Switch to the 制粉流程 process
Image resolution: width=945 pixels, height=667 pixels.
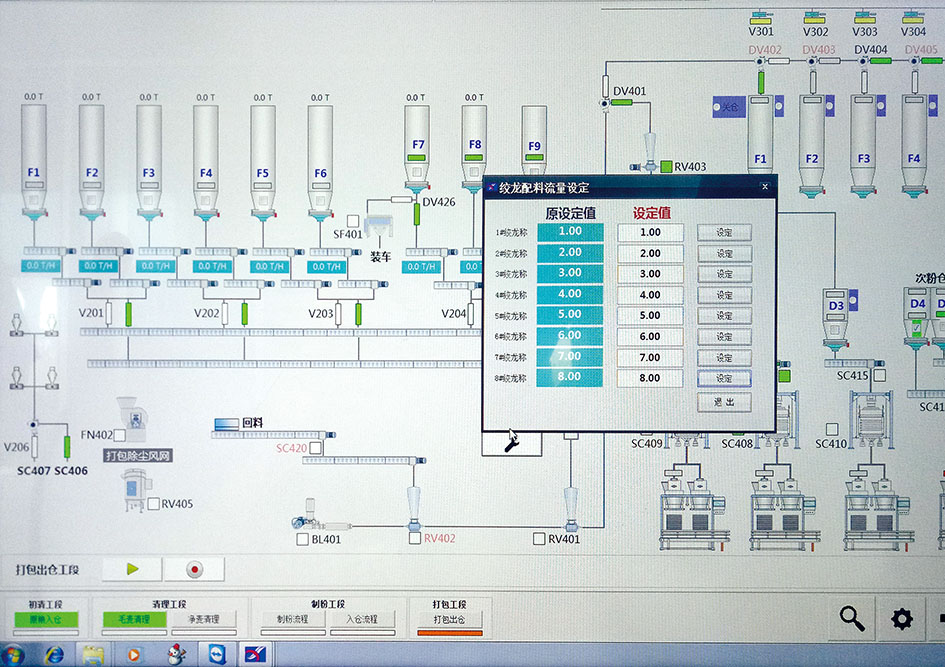(293, 619)
